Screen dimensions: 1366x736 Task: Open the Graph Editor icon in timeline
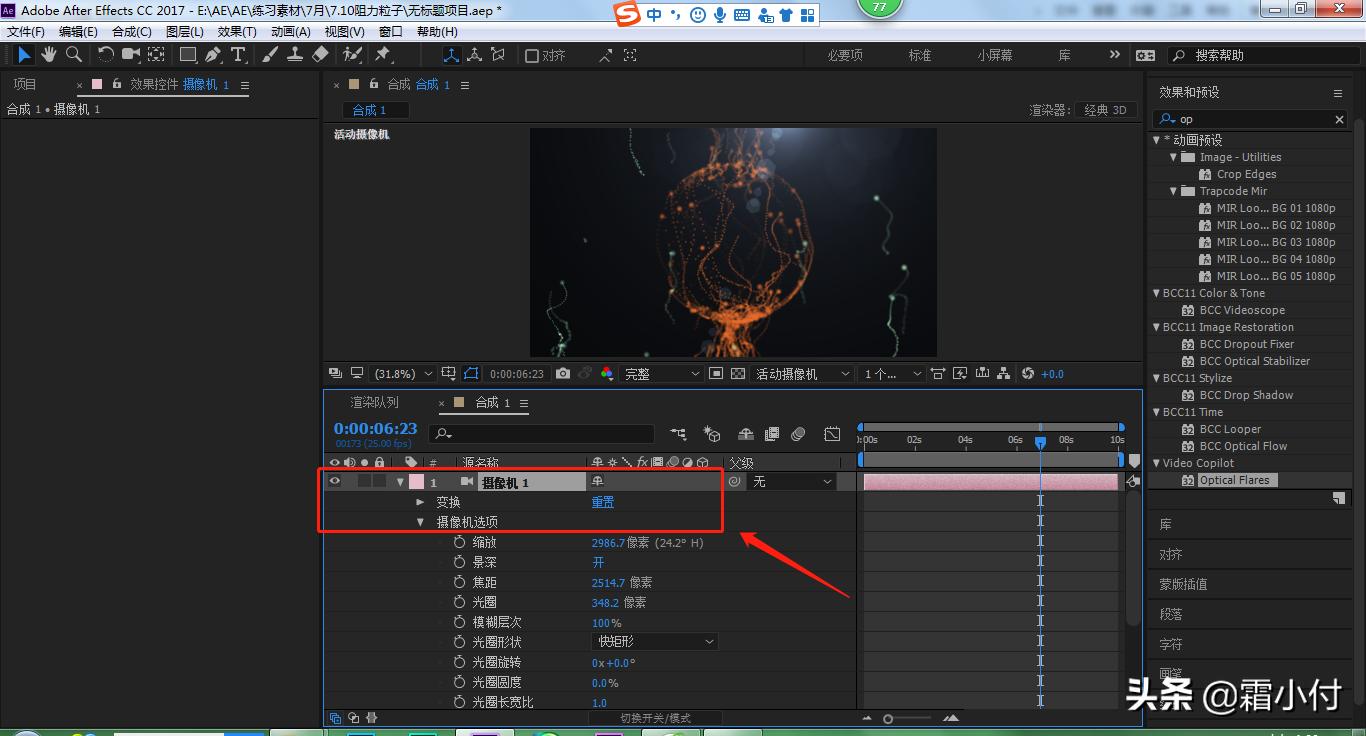pos(832,434)
